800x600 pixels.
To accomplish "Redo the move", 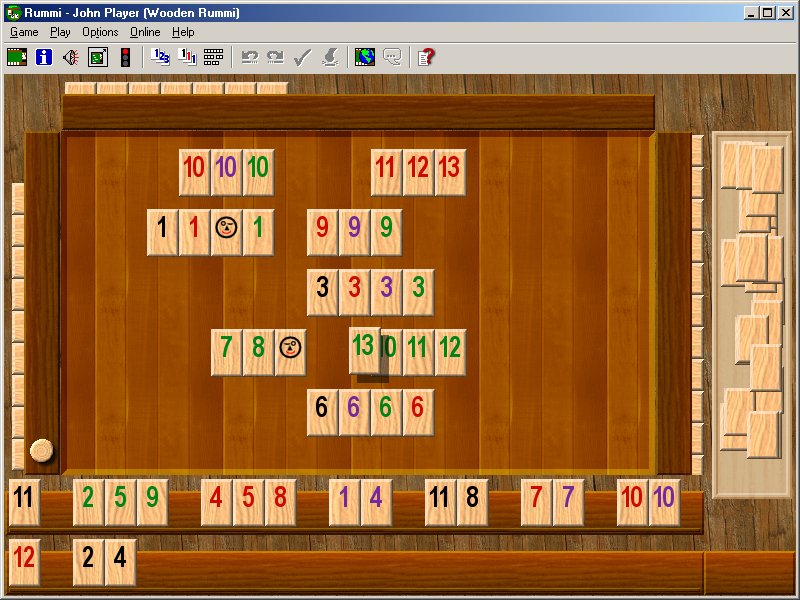I will [276, 57].
